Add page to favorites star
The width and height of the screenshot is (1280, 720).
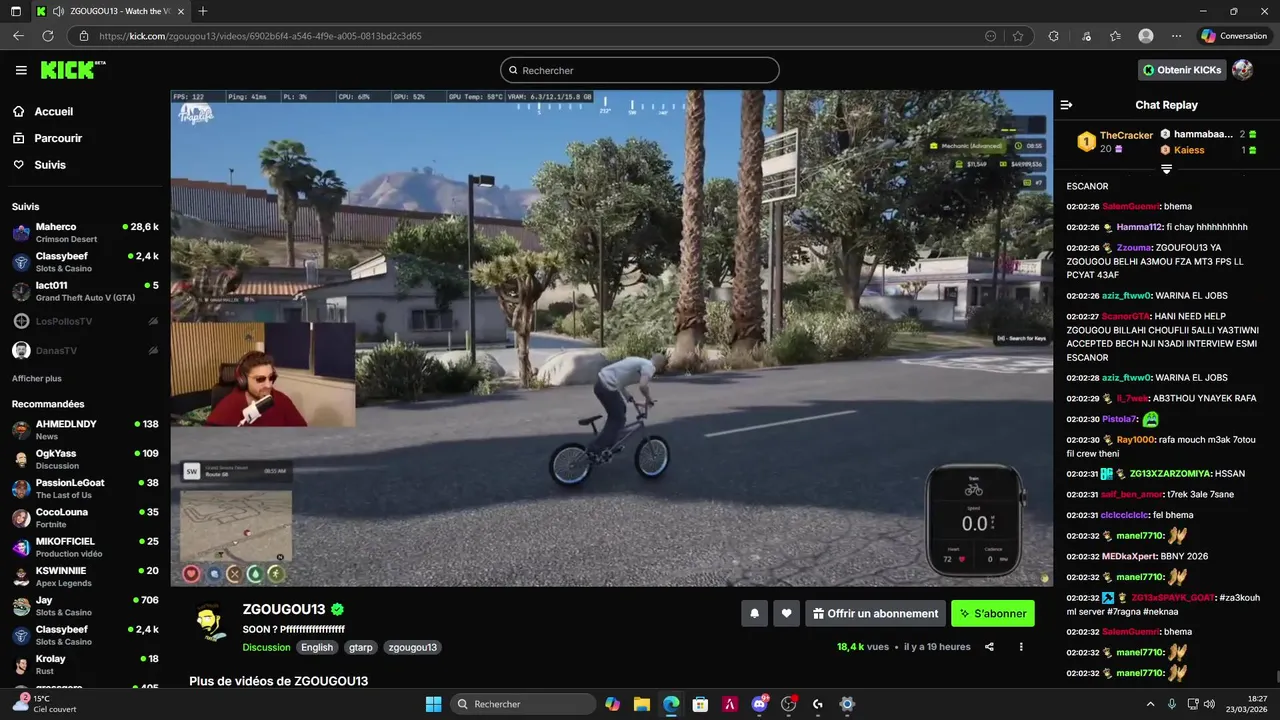pos(1018,36)
